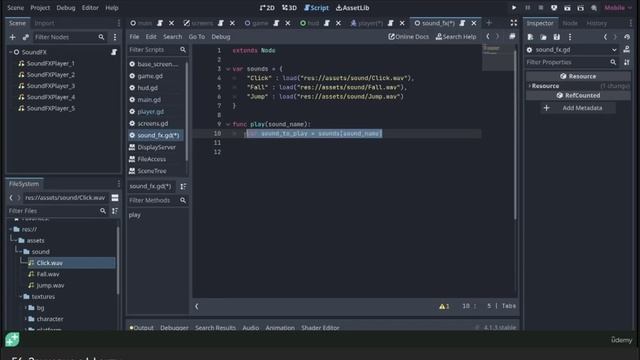Expand the character folder
This screenshot has height=360, width=640.
(26, 319)
